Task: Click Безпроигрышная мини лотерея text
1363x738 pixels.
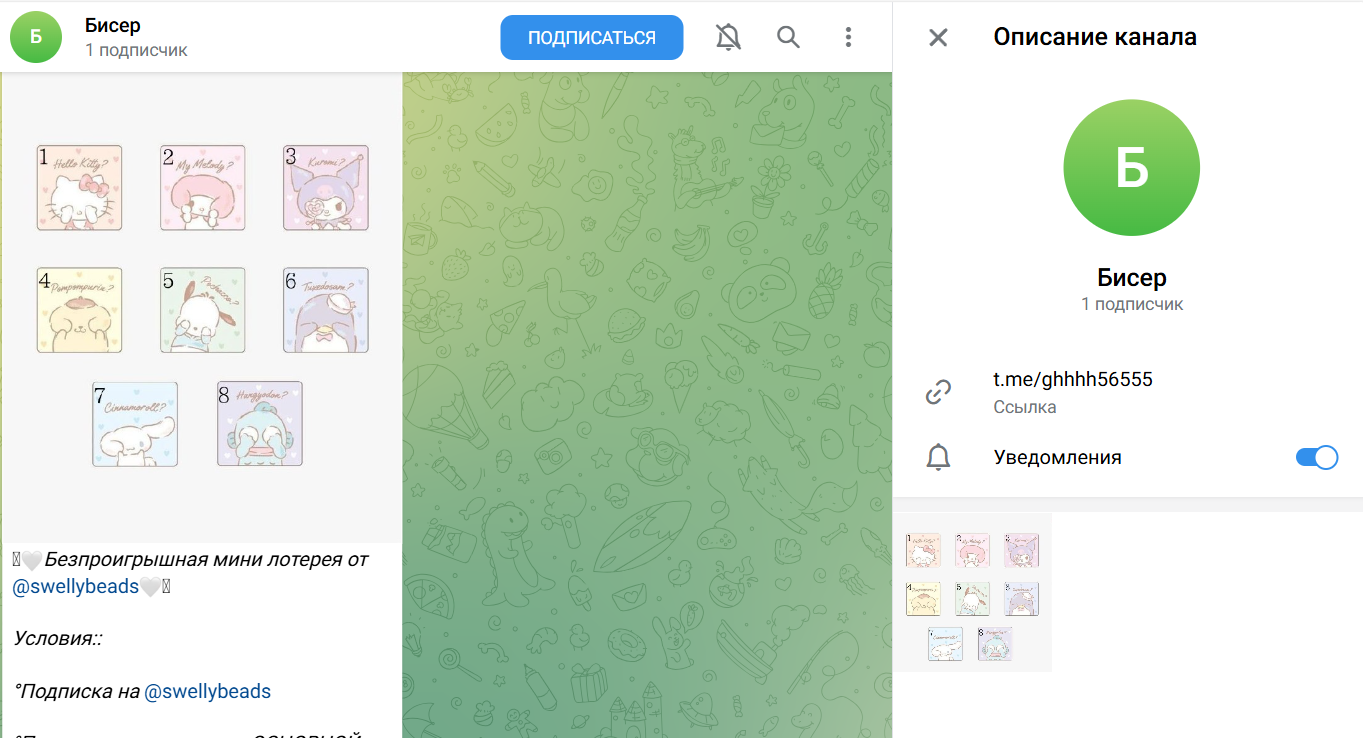Action: click(206, 559)
